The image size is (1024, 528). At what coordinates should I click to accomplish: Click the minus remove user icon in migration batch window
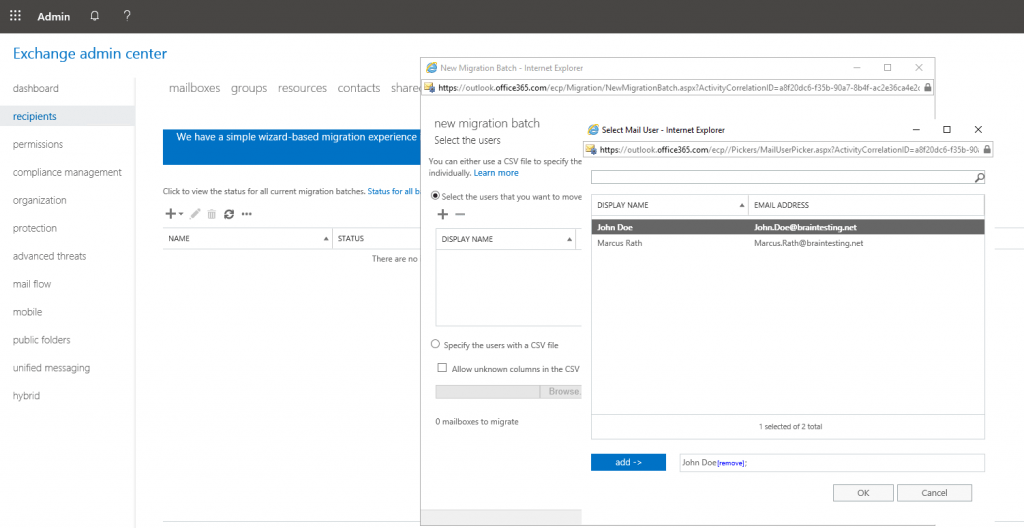click(460, 214)
